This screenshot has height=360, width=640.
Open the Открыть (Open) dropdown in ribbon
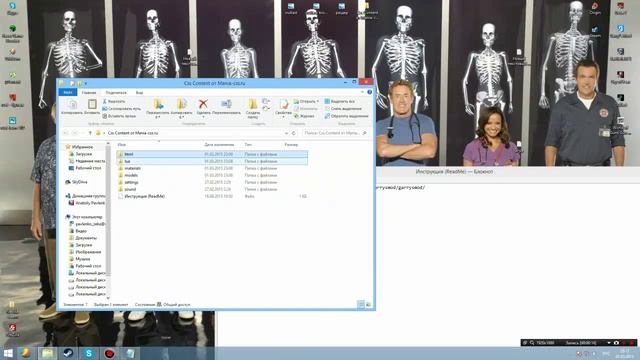pos(307,101)
